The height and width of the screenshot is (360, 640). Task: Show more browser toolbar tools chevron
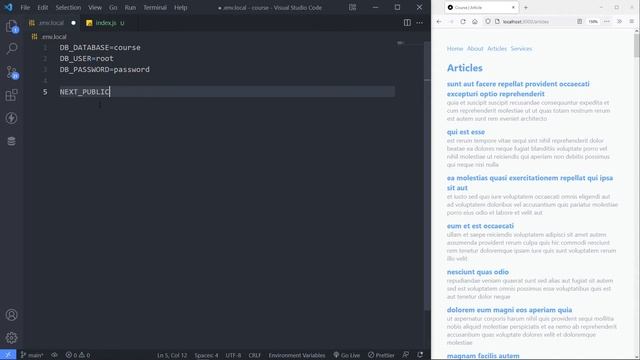coord(619,22)
